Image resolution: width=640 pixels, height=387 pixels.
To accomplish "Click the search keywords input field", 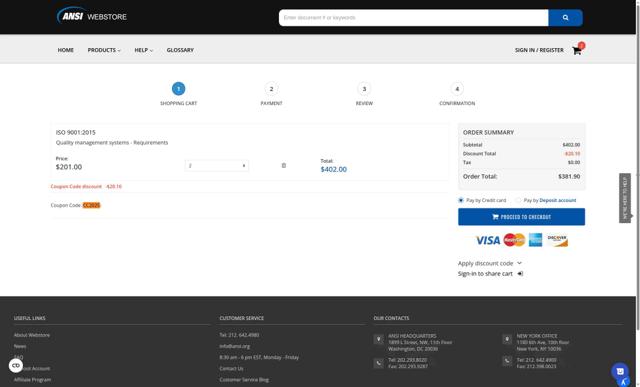I will [x=413, y=18].
